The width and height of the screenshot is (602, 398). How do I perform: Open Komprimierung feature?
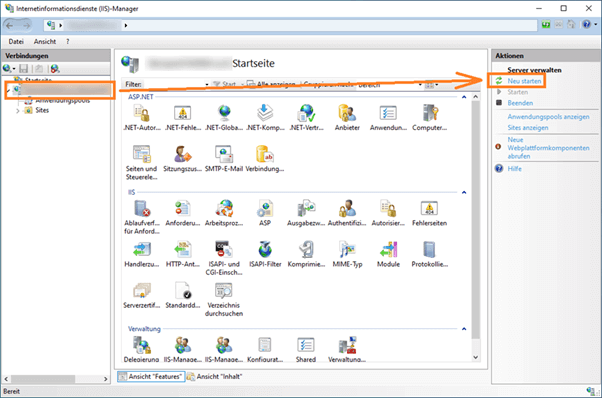pos(306,254)
